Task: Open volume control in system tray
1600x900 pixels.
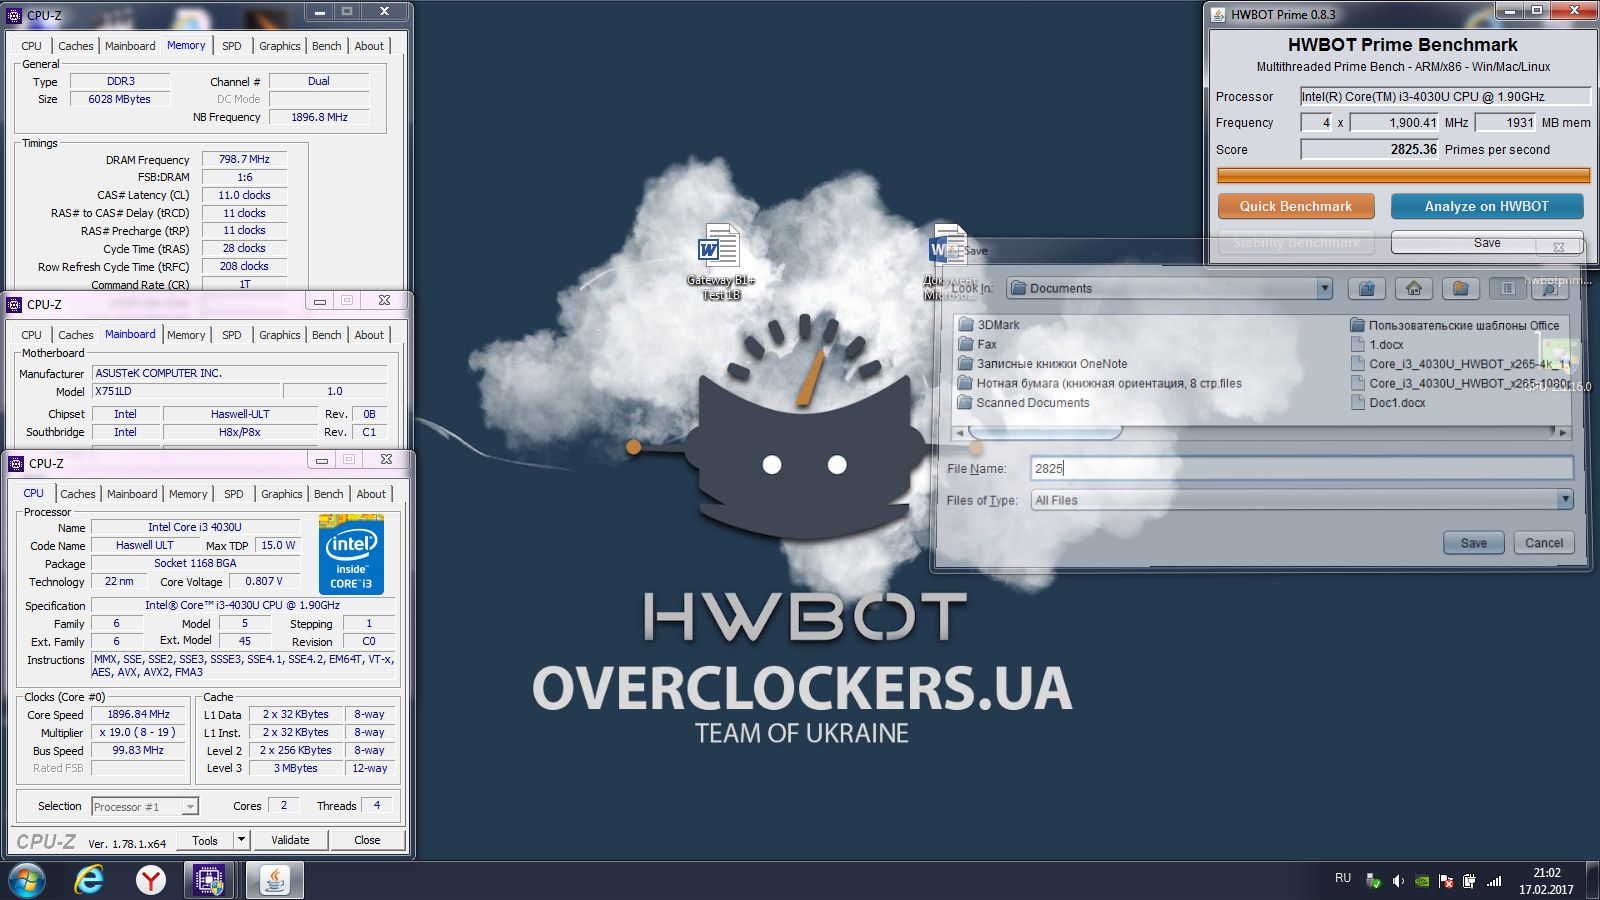Action: (x=1398, y=881)
